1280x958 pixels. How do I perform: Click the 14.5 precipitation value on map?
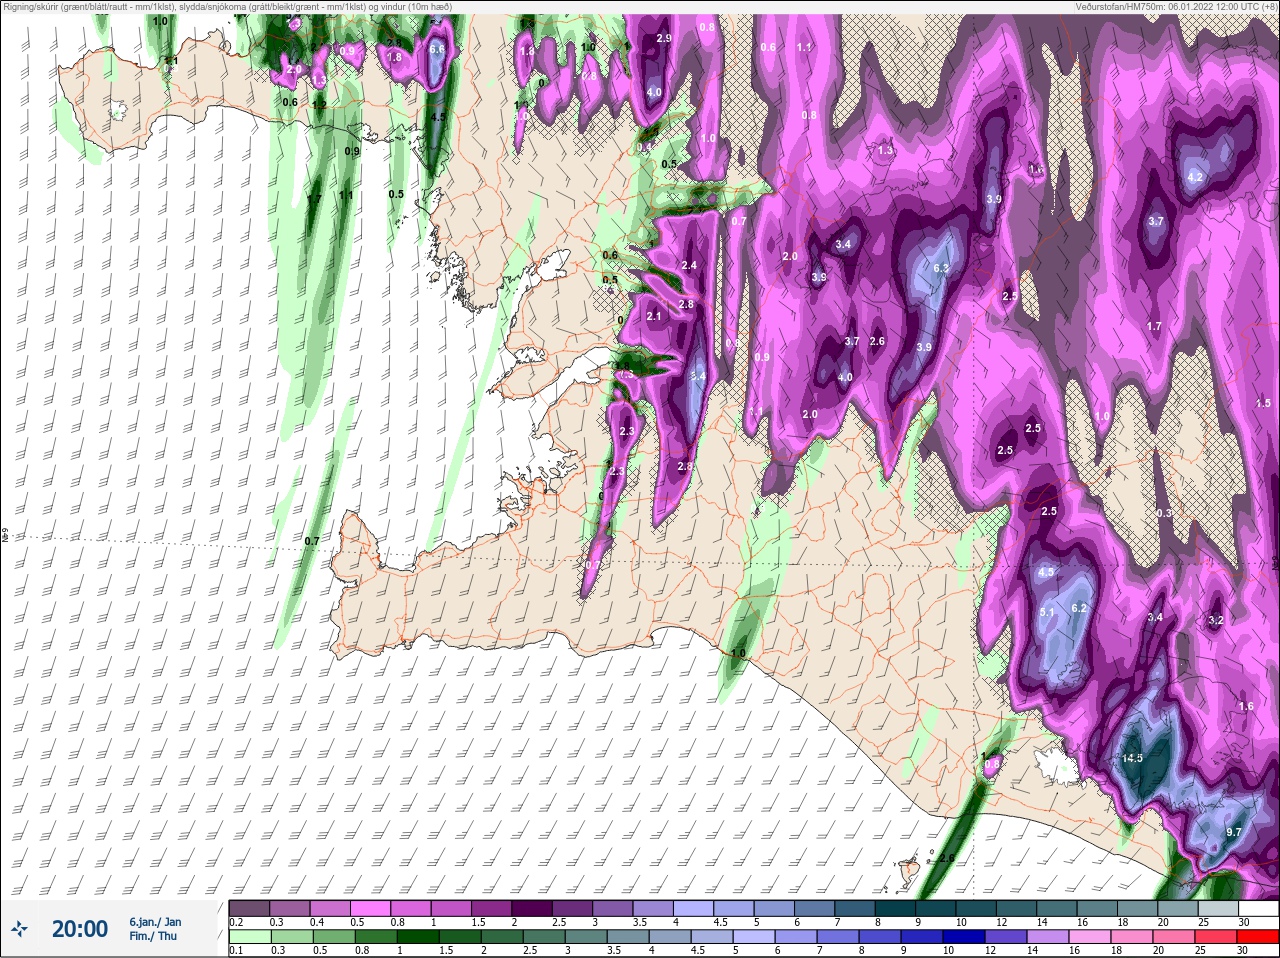point(1132,758)
